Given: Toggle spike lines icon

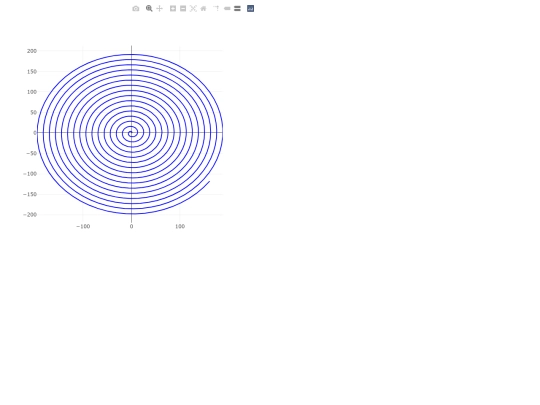Looking at the screenshot, I should tap(216, 9).
